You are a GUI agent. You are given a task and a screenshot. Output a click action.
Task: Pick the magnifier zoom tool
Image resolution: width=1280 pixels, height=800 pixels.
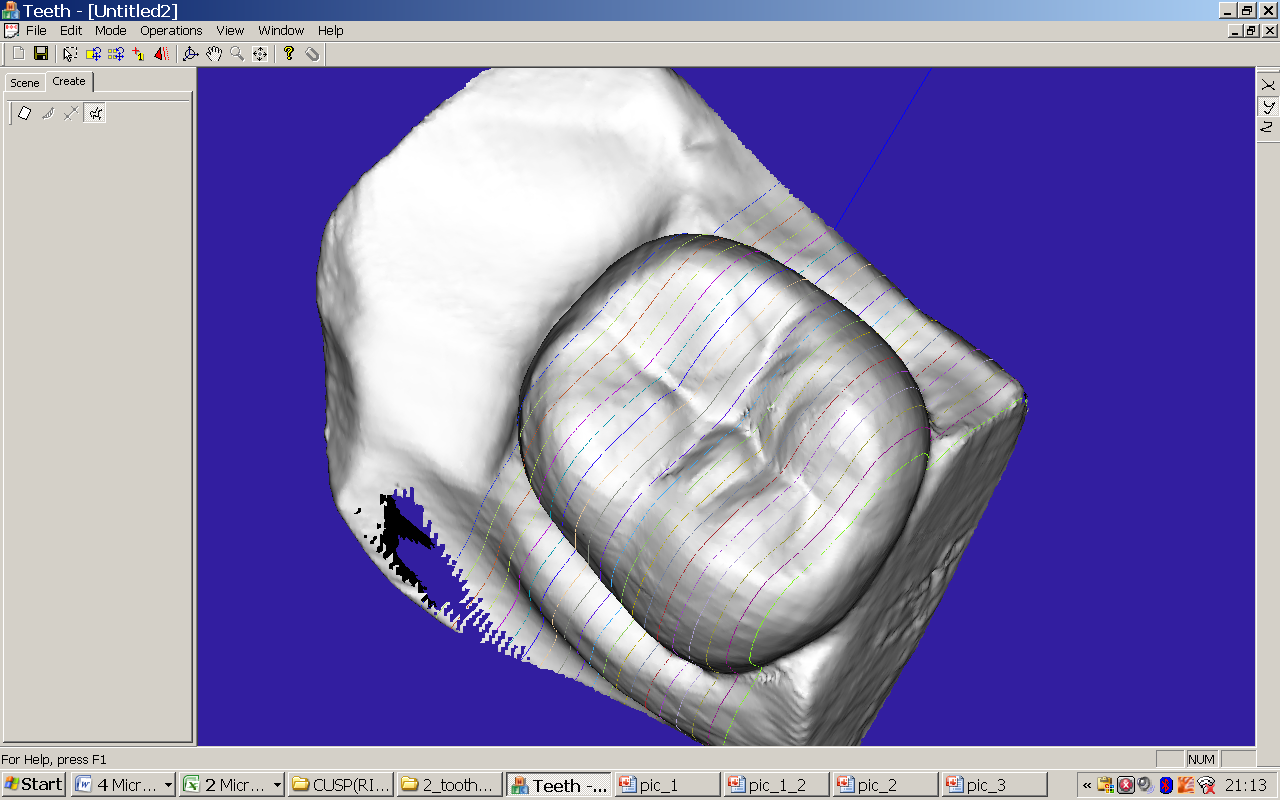tap(237, 53)
